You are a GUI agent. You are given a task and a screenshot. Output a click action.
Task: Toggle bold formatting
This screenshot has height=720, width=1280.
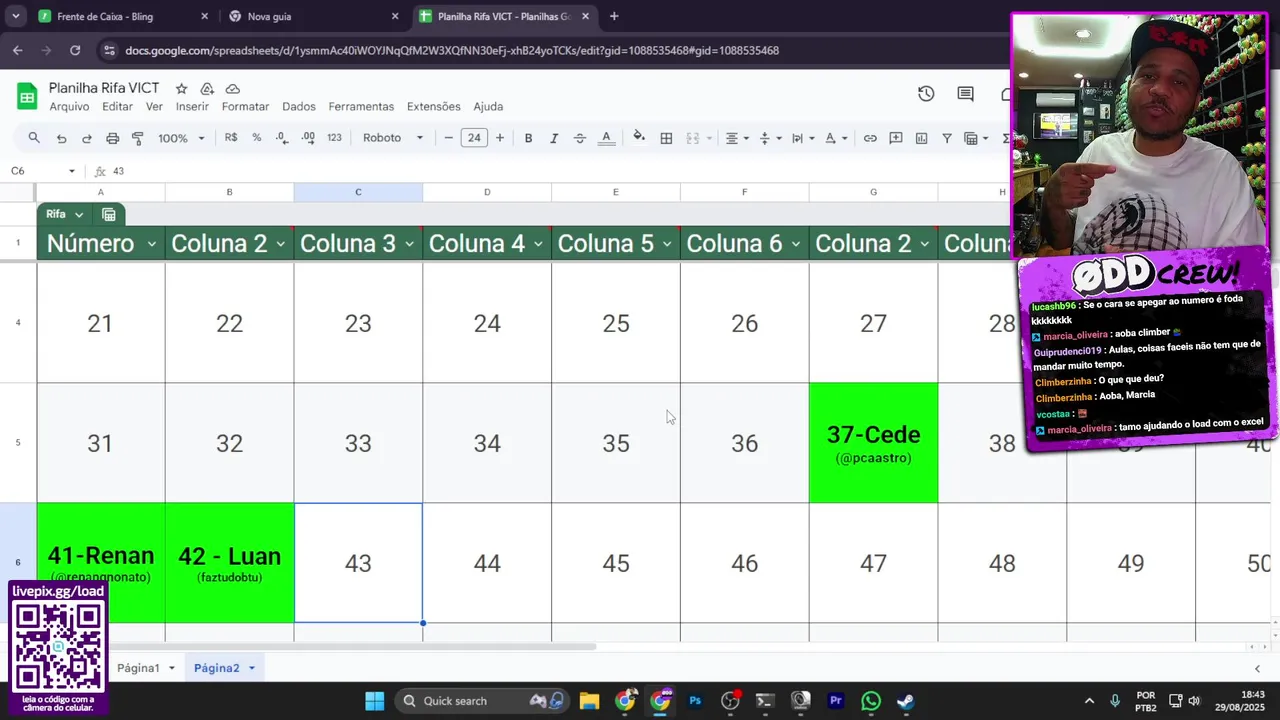pyautogui.click(x=528, y=138)
